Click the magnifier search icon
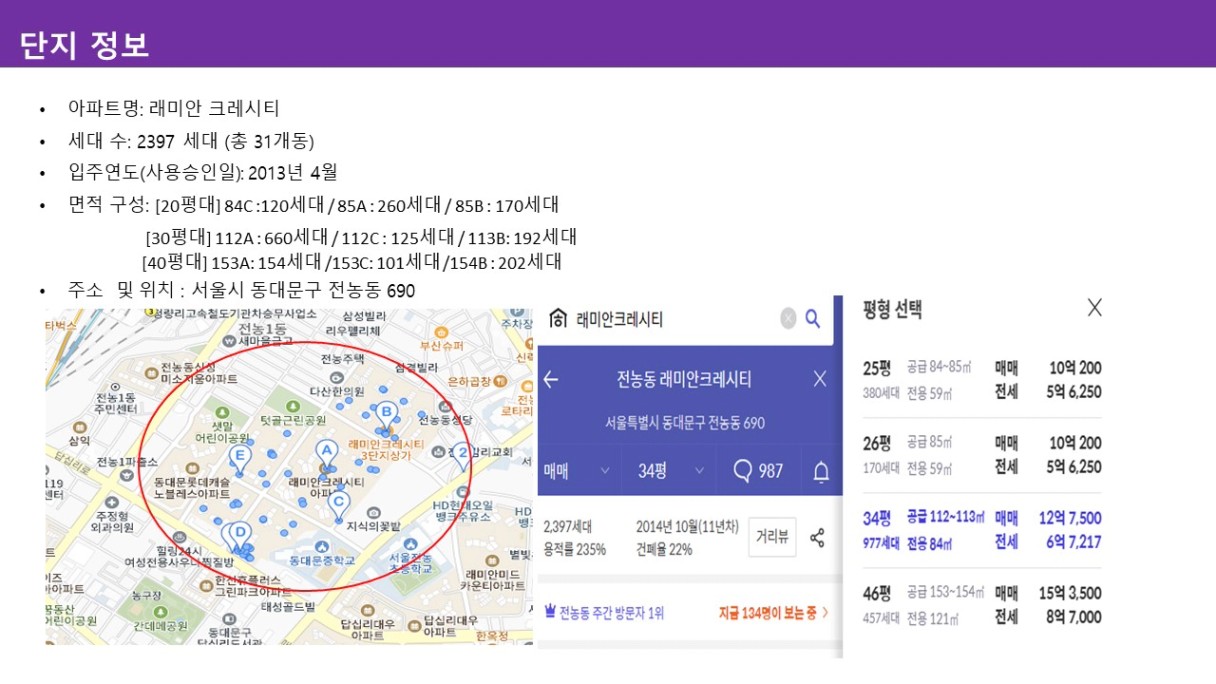 point(813,319)
